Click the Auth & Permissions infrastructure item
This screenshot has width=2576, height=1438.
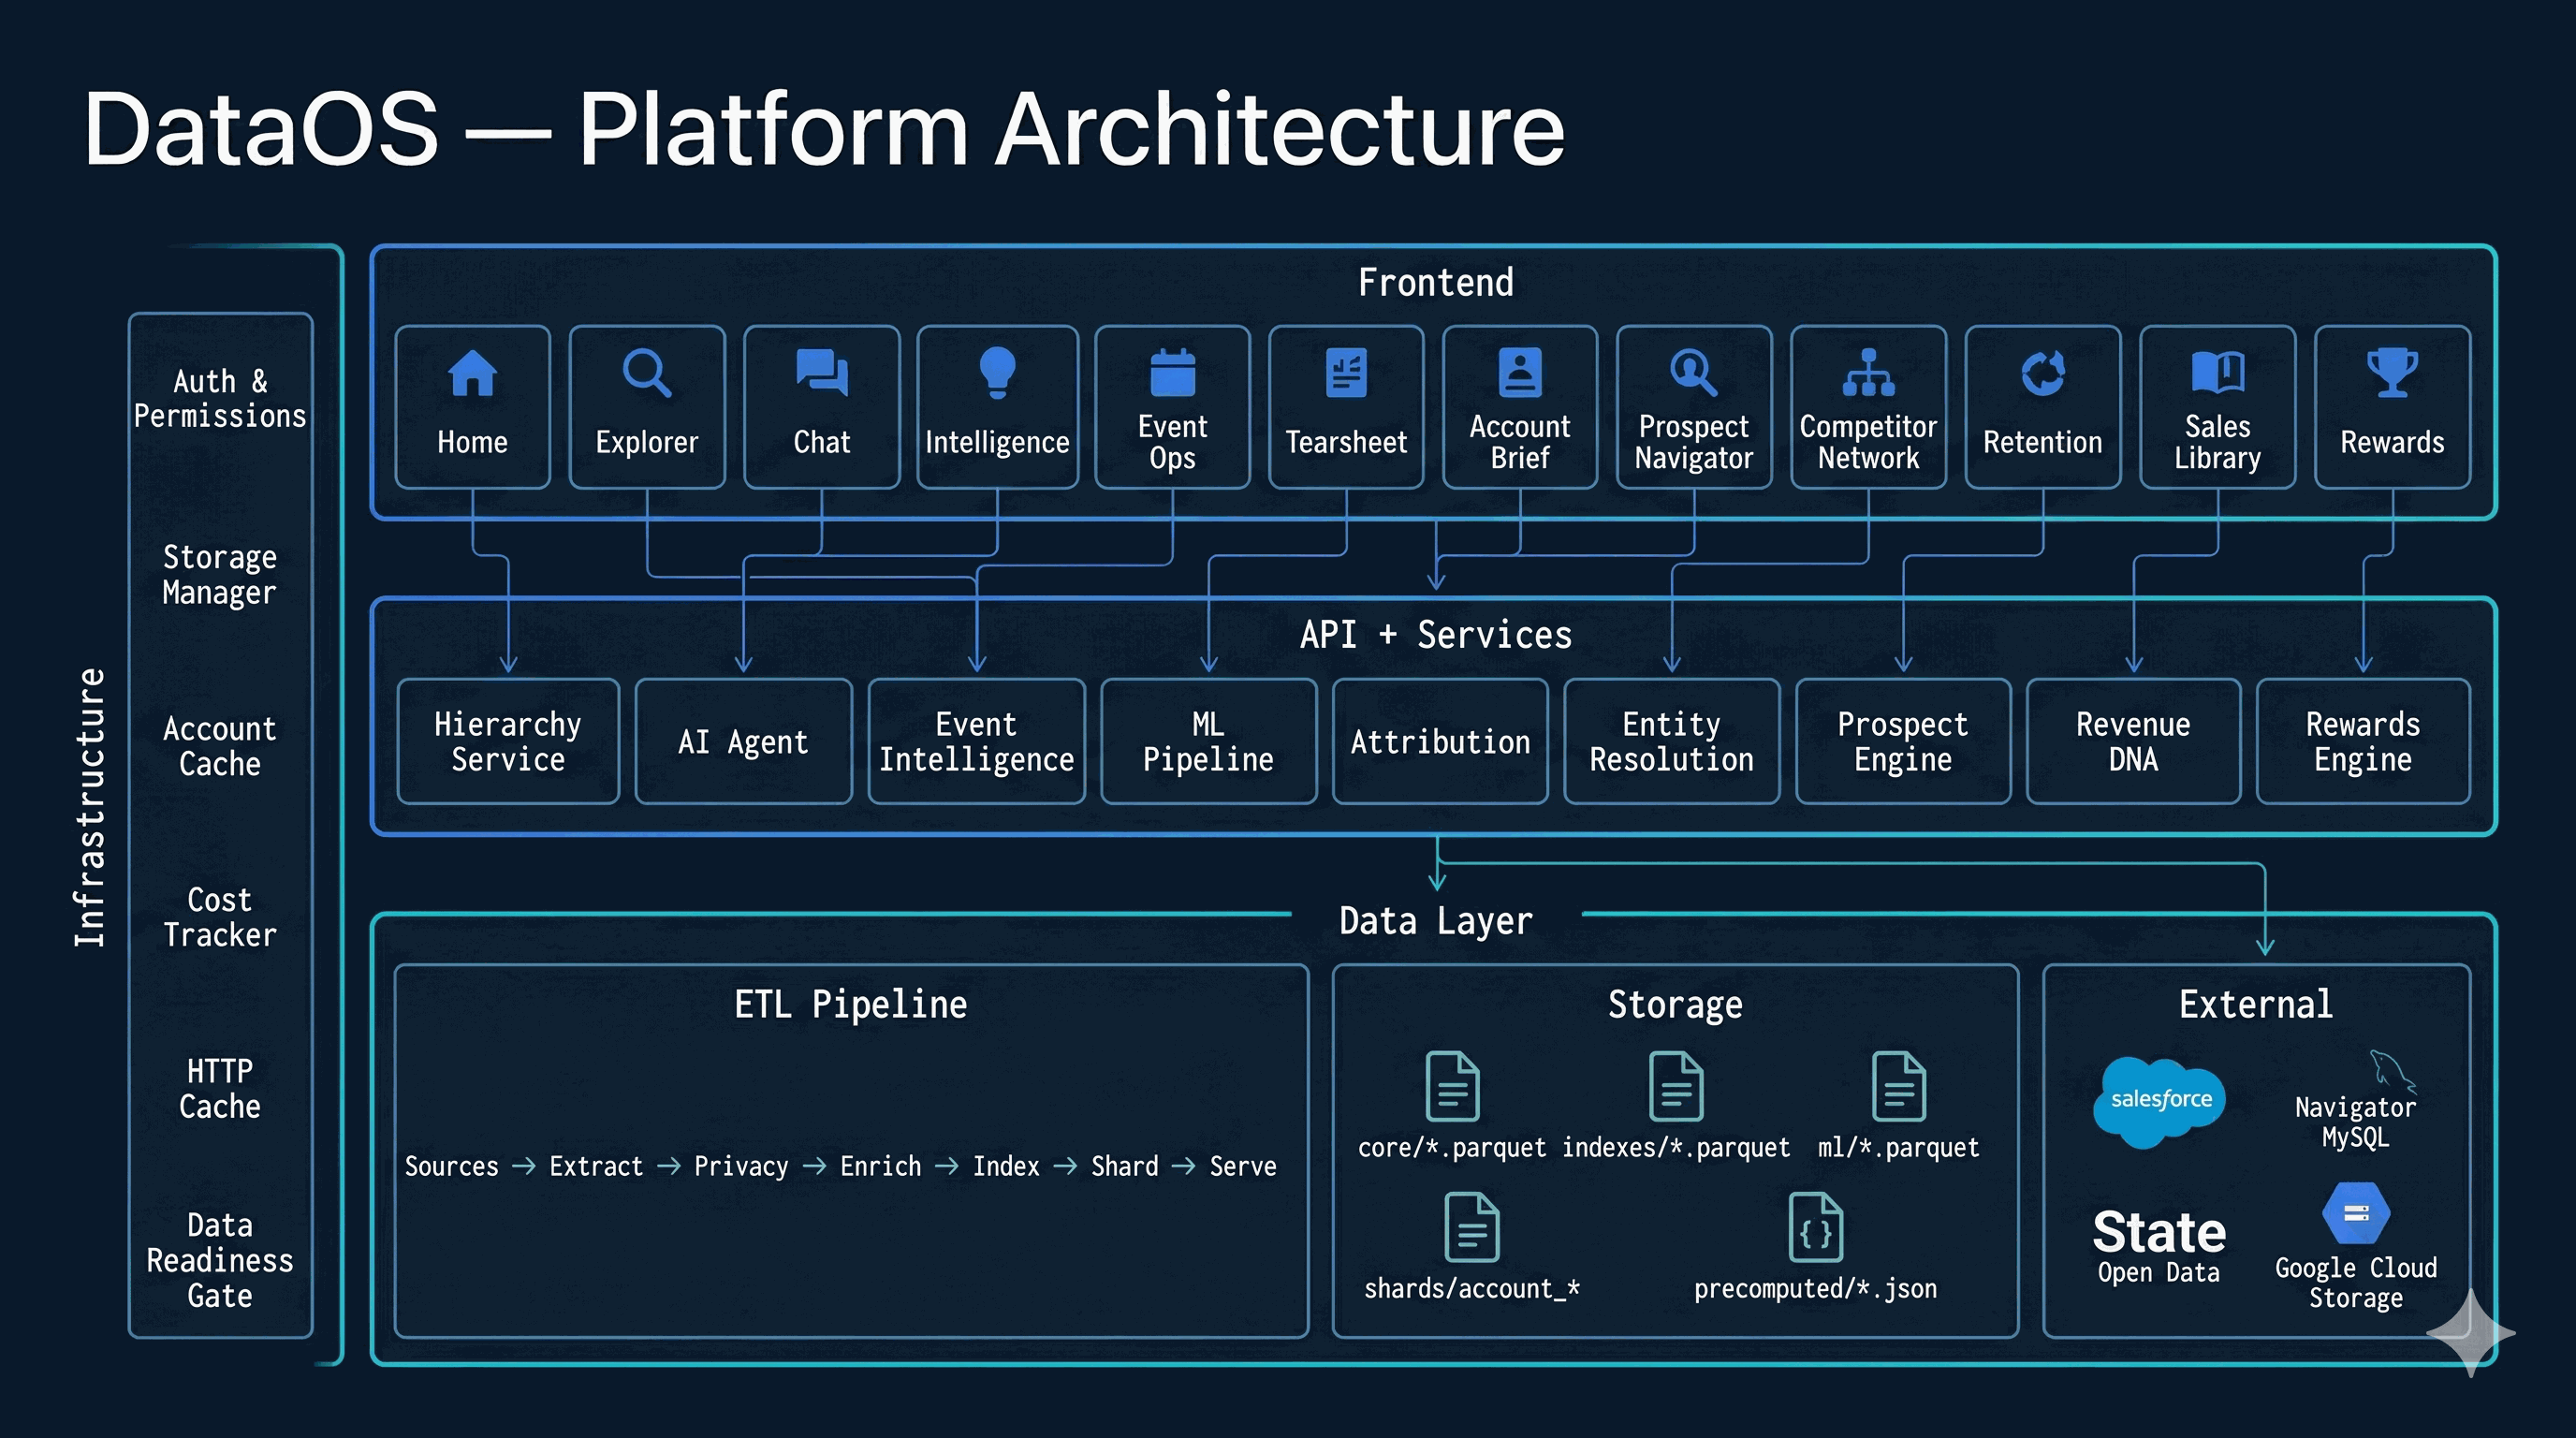click(x=220, y=398)
